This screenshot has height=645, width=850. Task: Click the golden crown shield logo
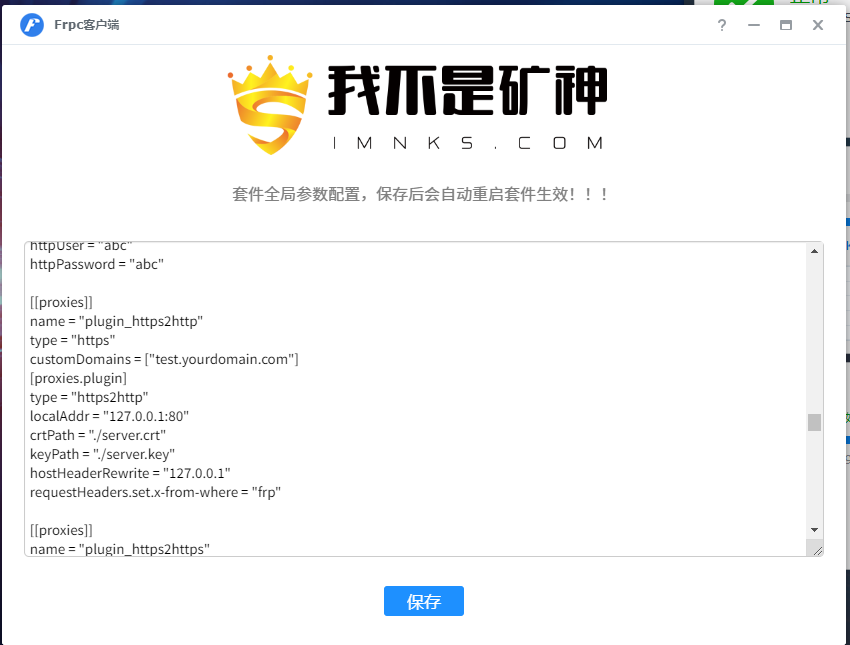click(x=270, y=105)
